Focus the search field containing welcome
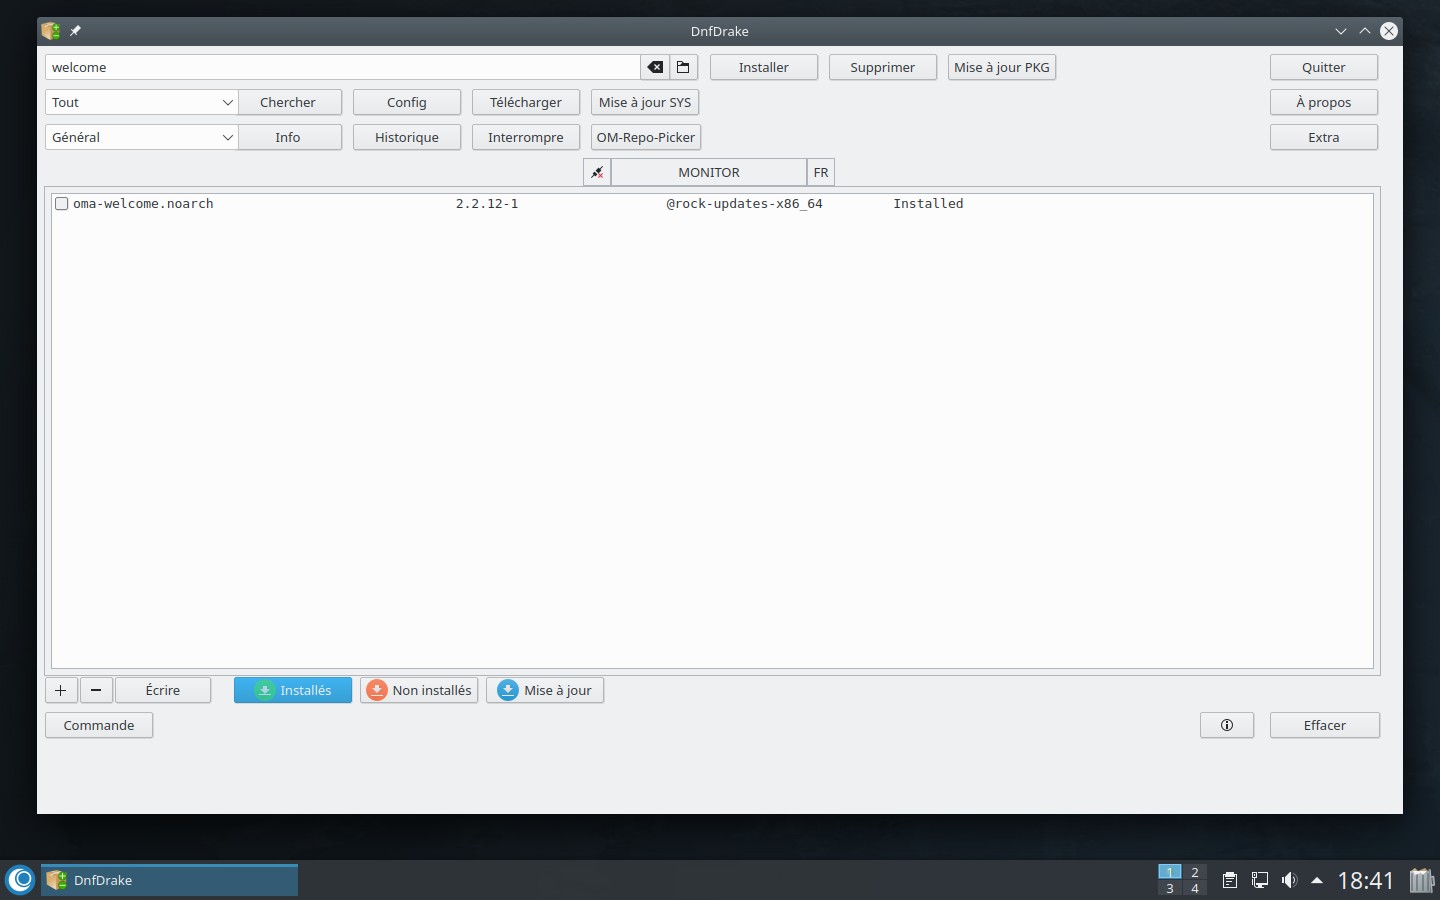This screenshot has width=1440, height=900. [342, 67]
